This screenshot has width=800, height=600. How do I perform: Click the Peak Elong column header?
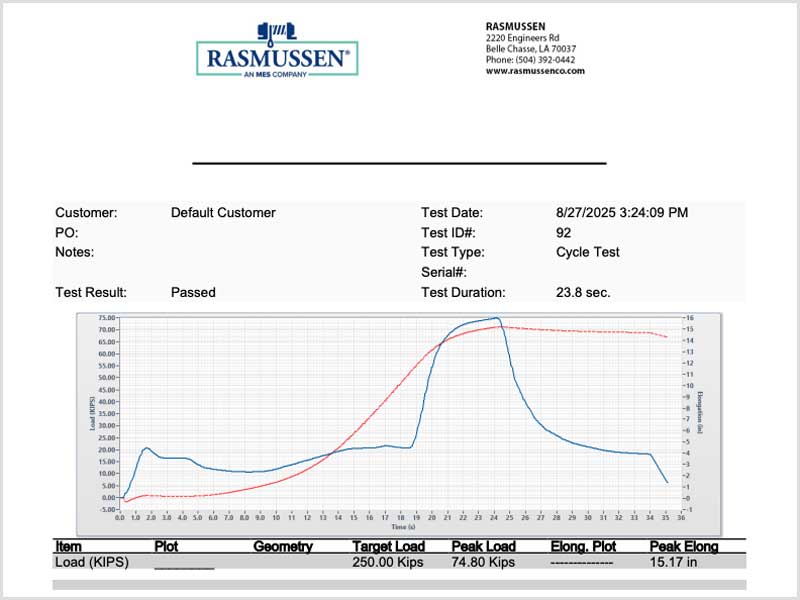tap(684, 546)
